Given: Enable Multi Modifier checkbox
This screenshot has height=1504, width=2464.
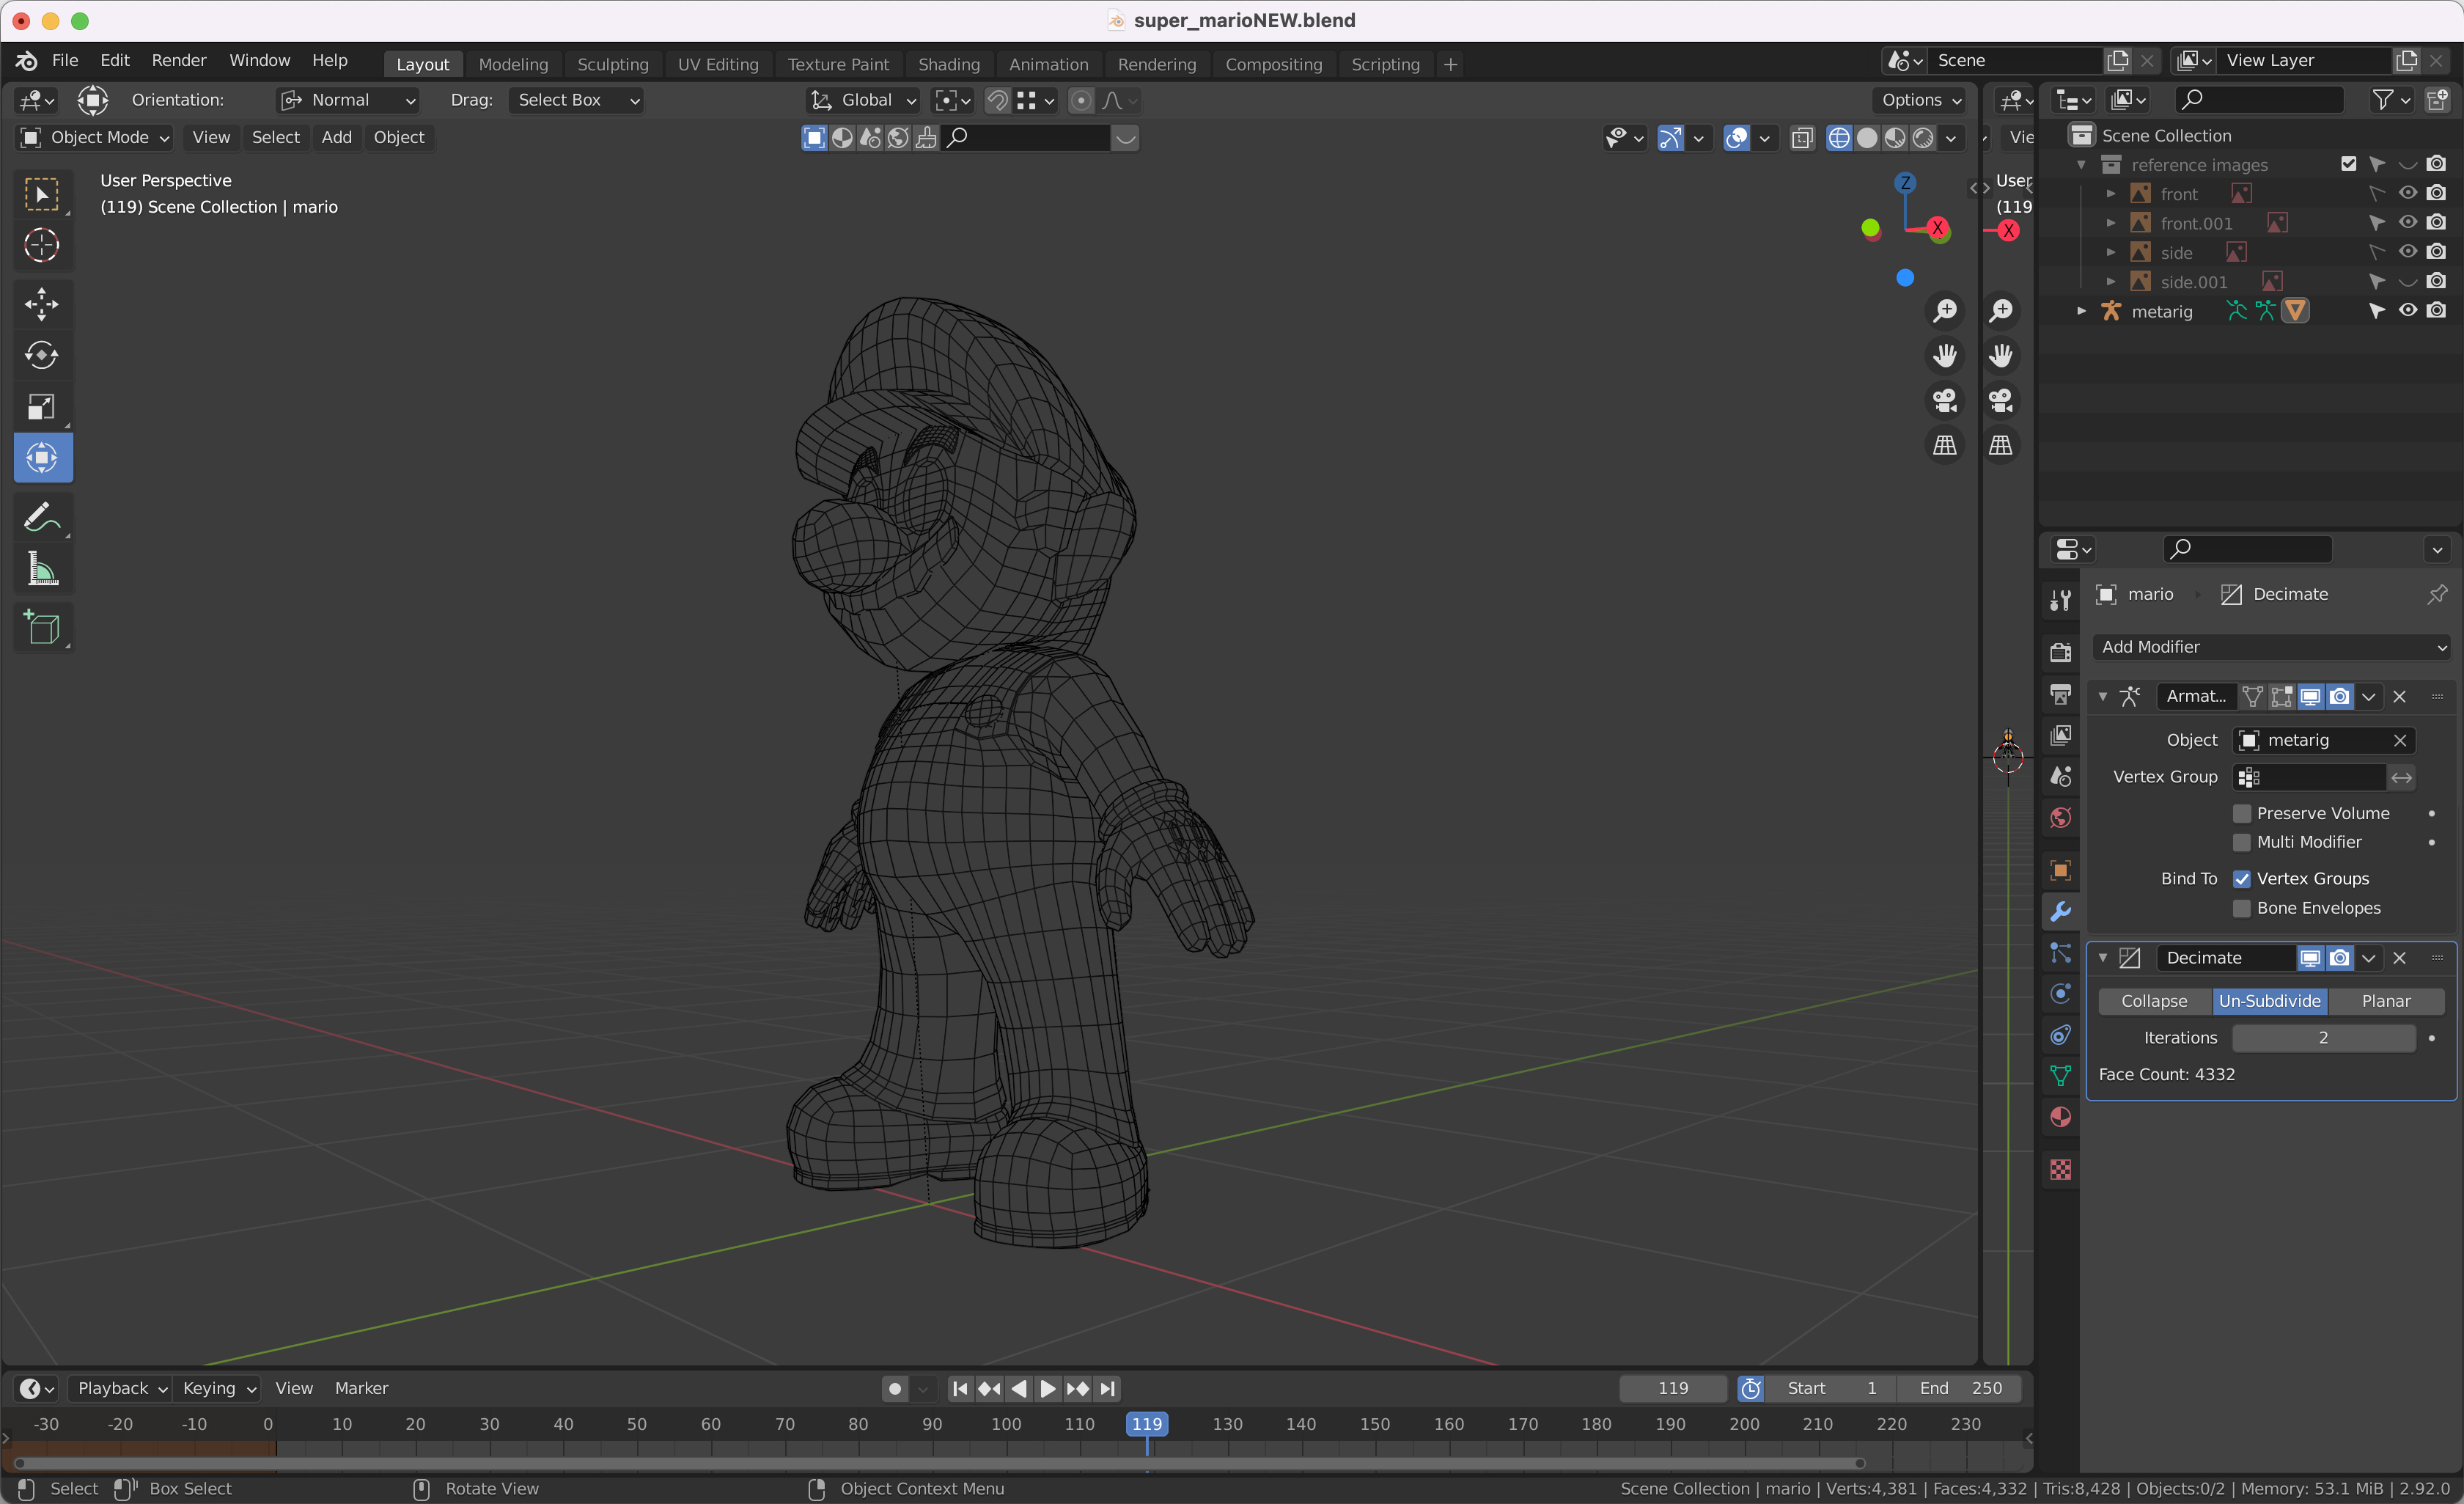Looking at the screenshot, I should point(2242,843).
